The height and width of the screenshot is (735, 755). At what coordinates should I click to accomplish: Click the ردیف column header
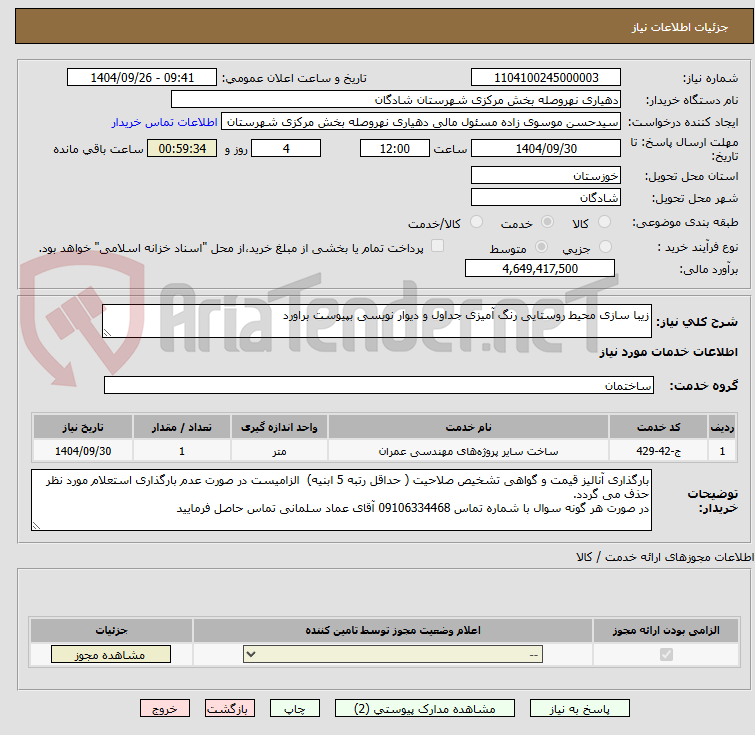coord(722,427)
